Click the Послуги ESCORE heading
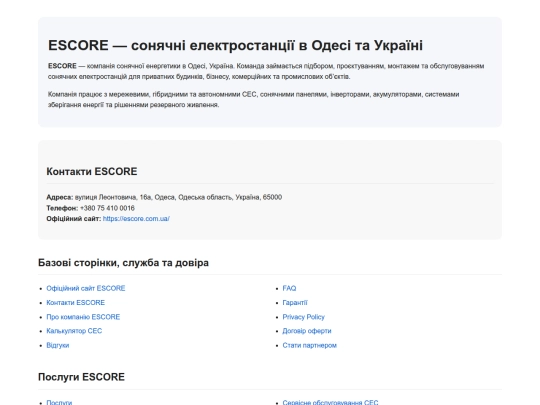The height and width of the screenshot is (405, 540). point(81,377)
